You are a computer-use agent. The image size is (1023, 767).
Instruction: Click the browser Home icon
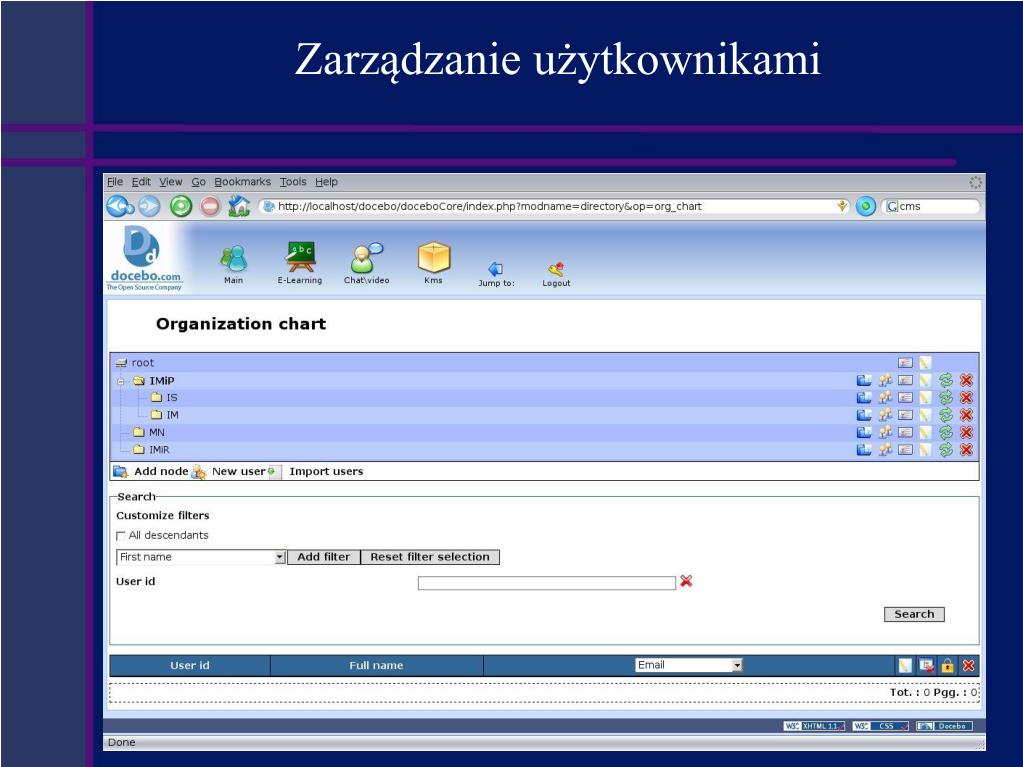point(239,206)
